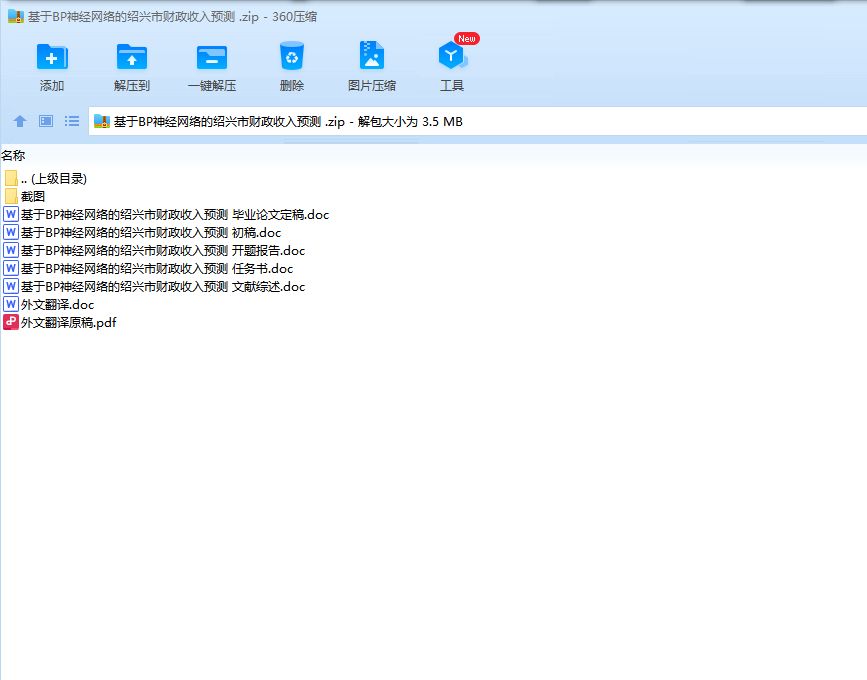This screenshot has width=867, height=680.
Task: Switch to the list view button
Action: pos(72,121)
